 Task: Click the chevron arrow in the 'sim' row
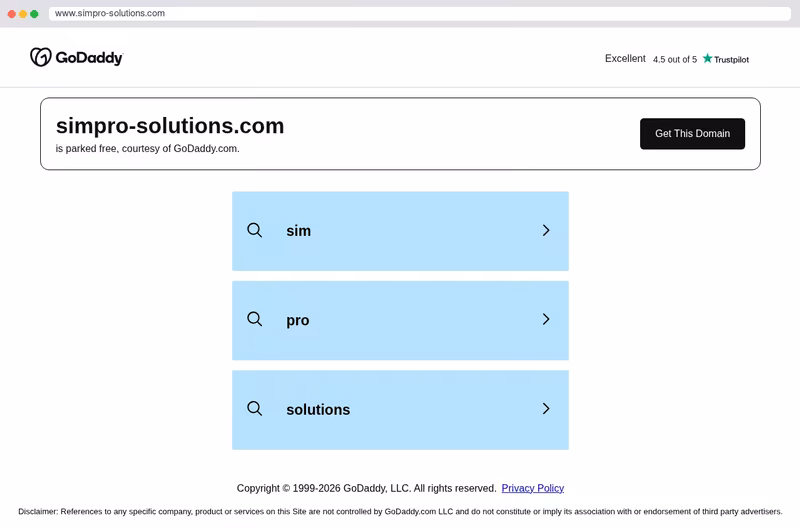pyautogui.click(x=546, y=230)
